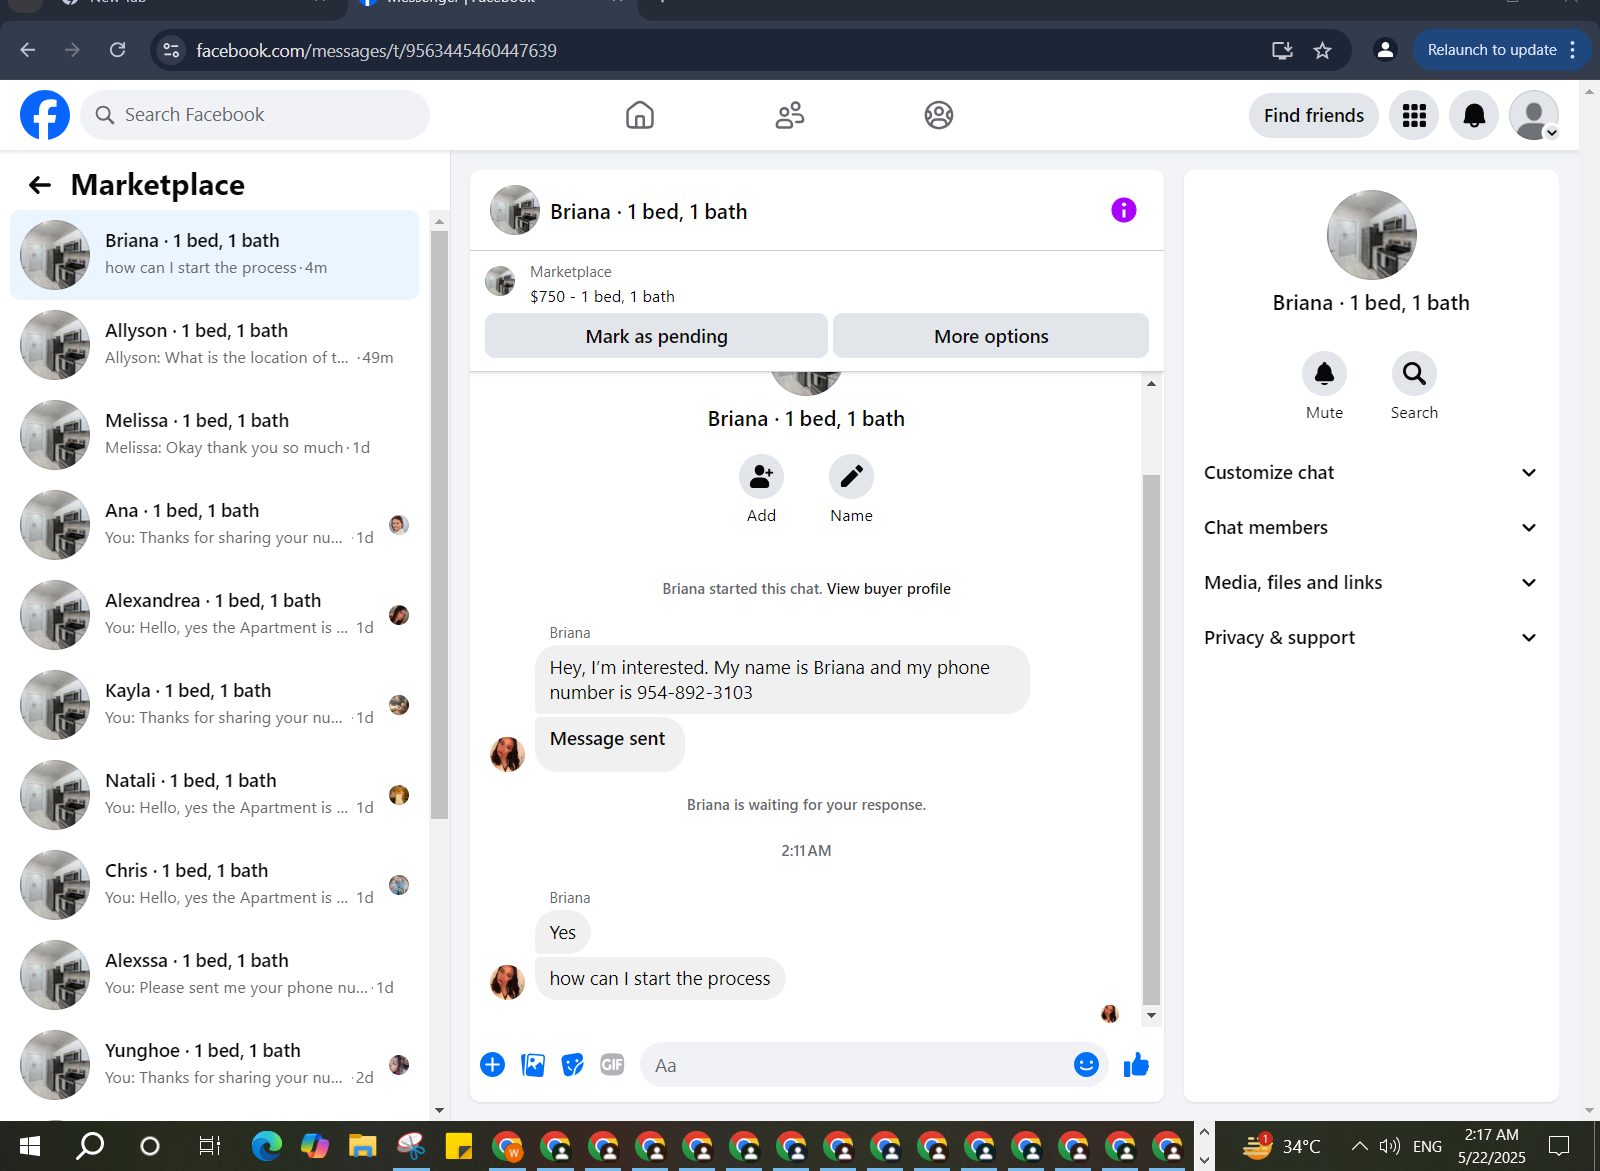Bookmark this page with the star icon

(x=1322, y=50)
